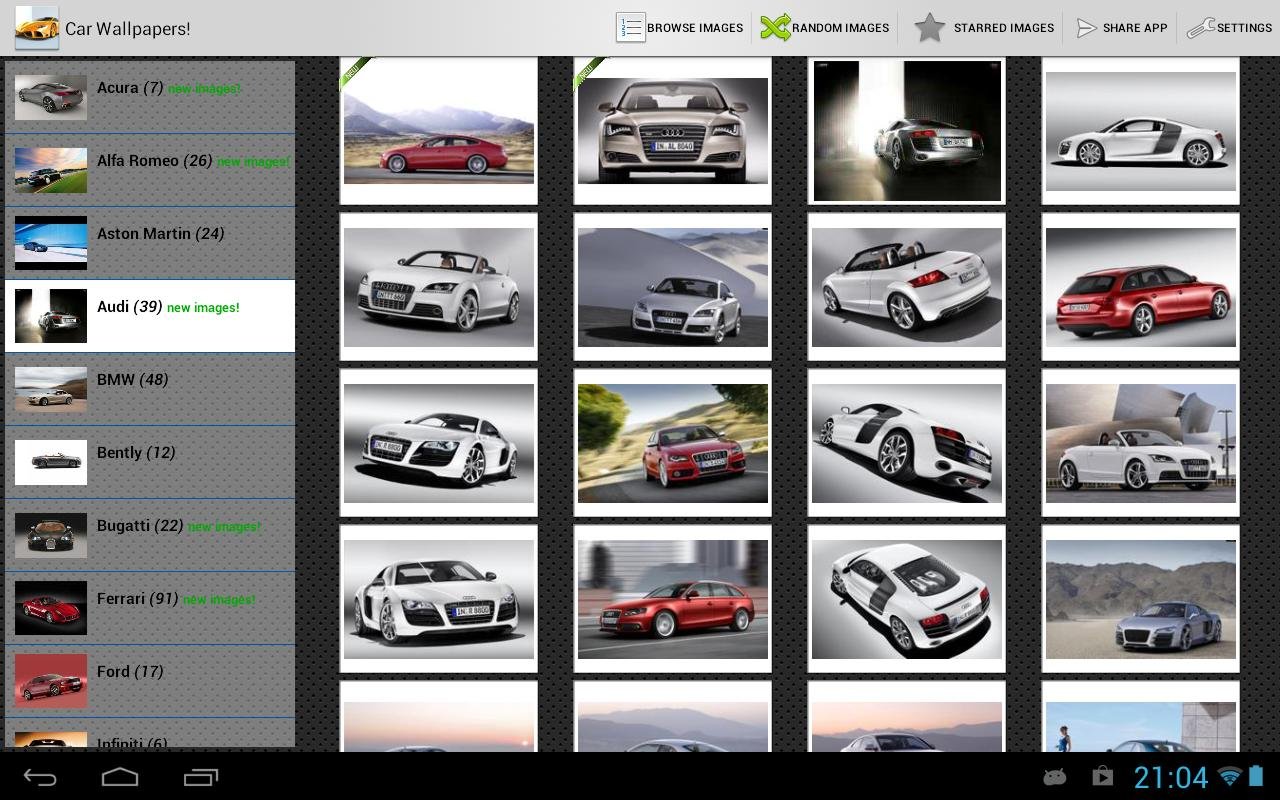1280x800 pixels.
Task: Select the Ford category
Action: coord(150,681)
